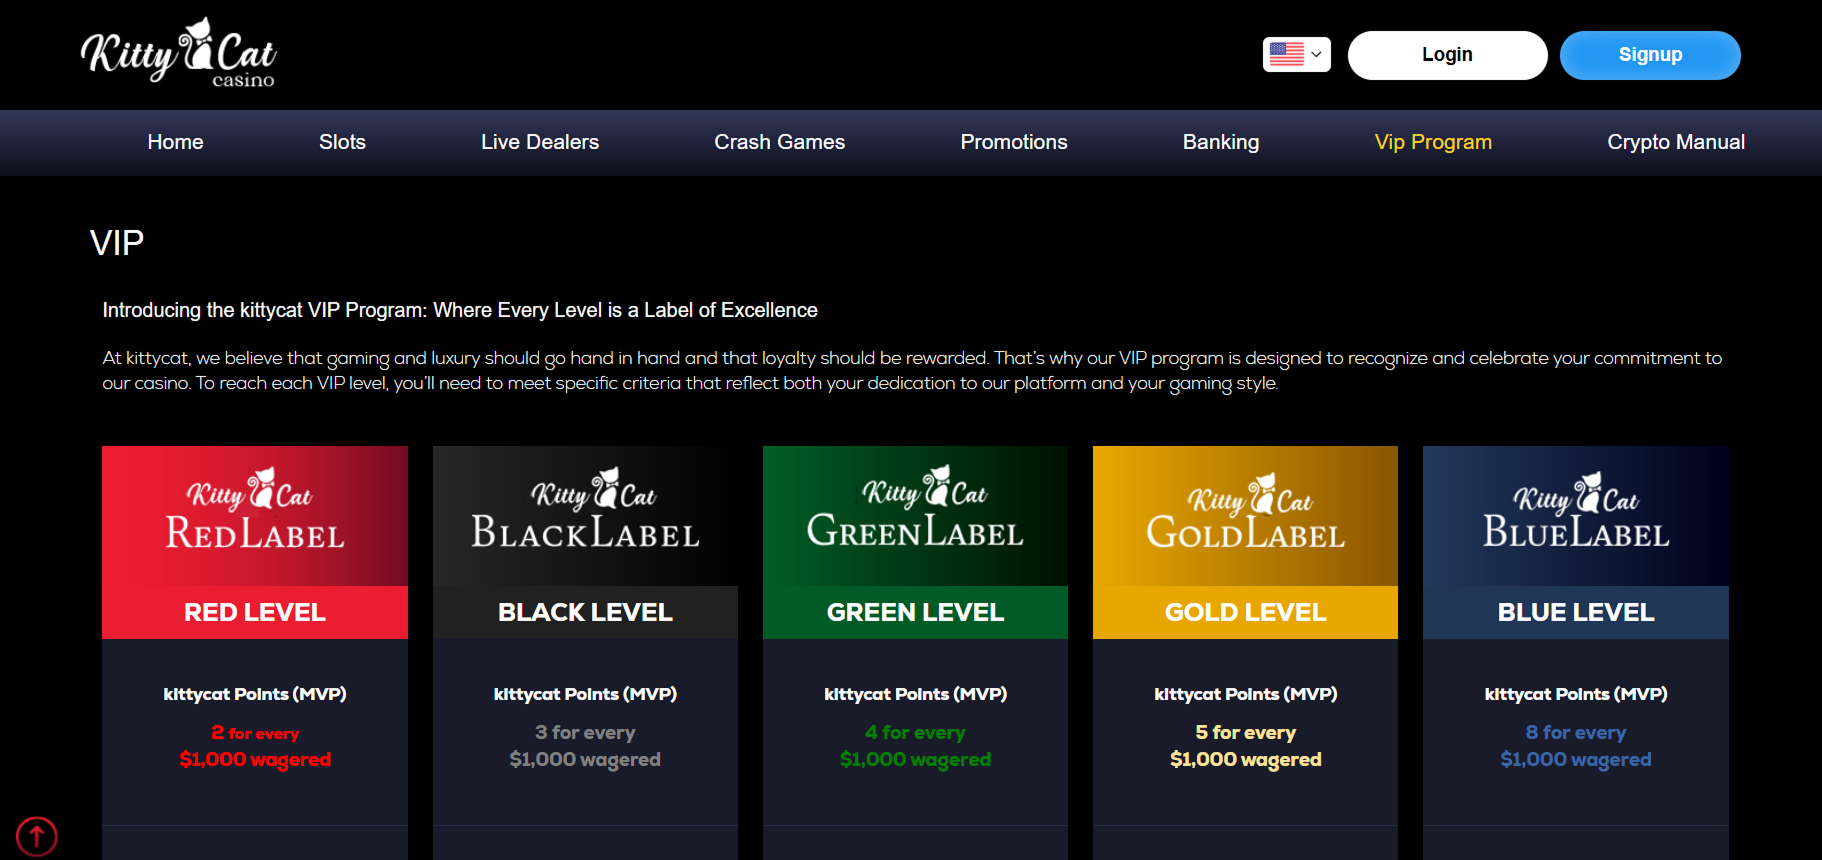Go to the Home menu item
This screenshot has height=860, width=1822.
tap(175, 142)
